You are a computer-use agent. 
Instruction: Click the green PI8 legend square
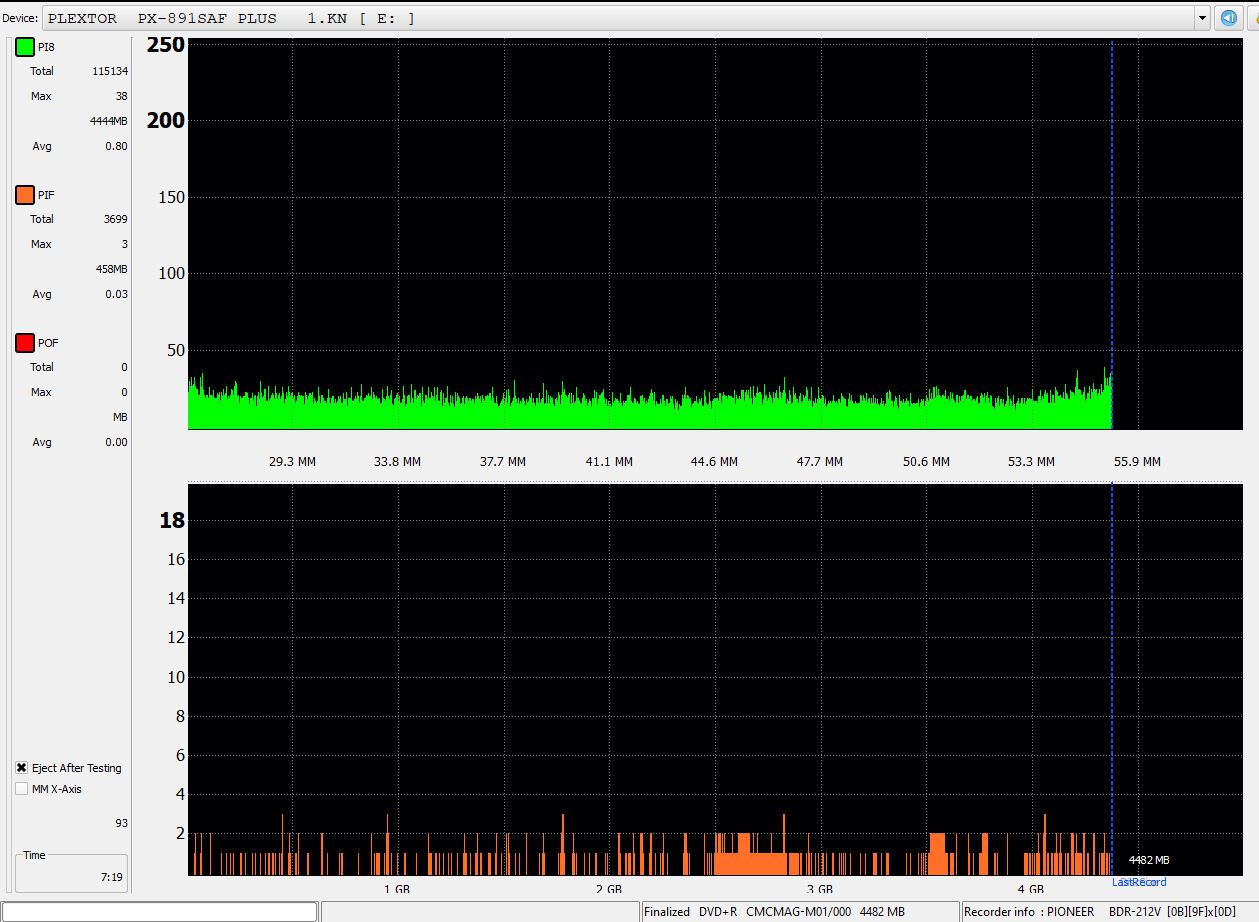tap(25, 47)
